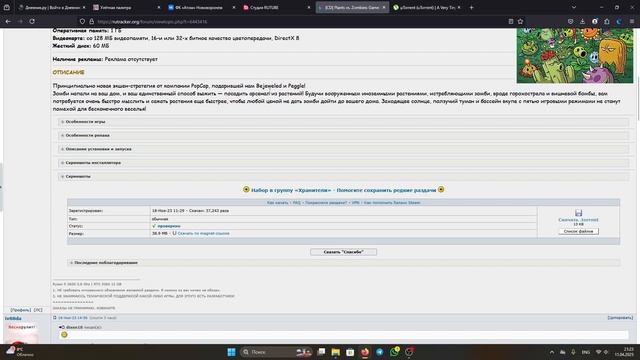Open a new tab with the plus button
This screenshot has width=640, height=360.
[471, 7]
